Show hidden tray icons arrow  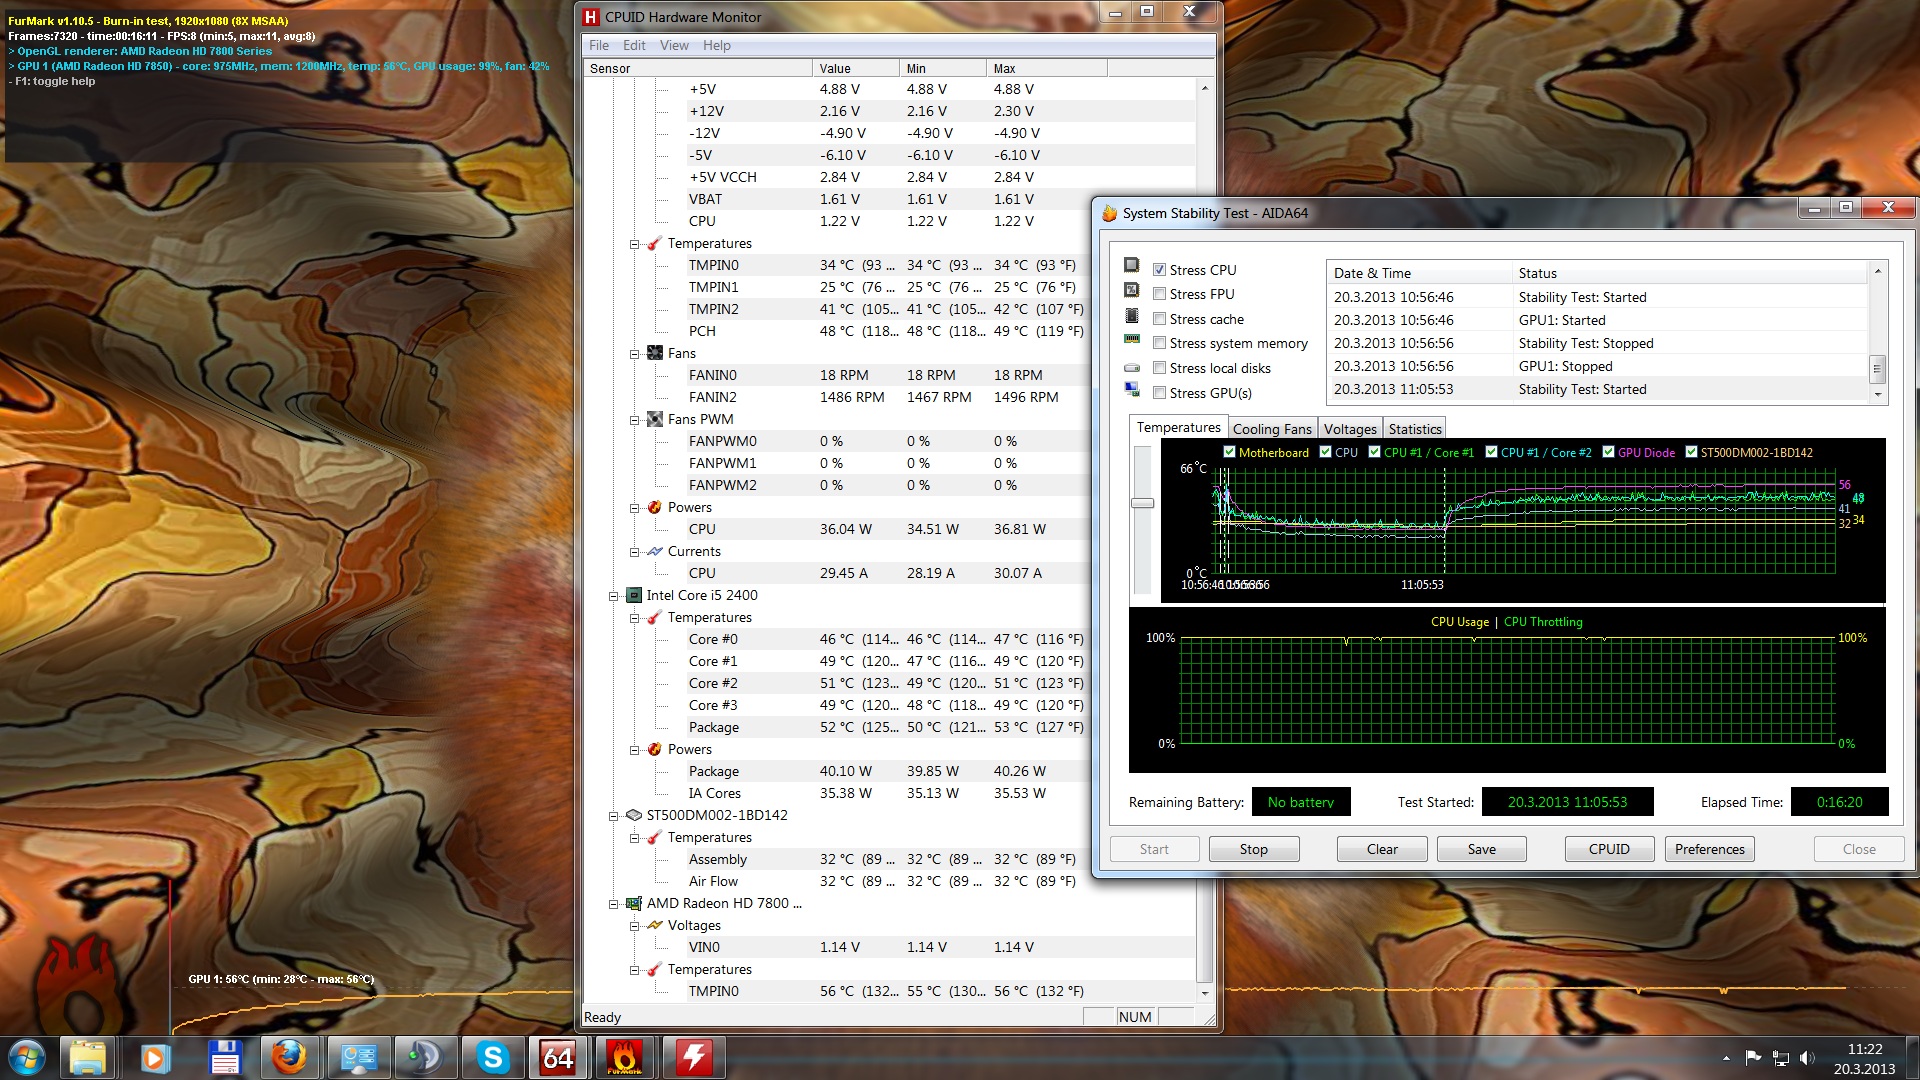click(1726, 1058)
